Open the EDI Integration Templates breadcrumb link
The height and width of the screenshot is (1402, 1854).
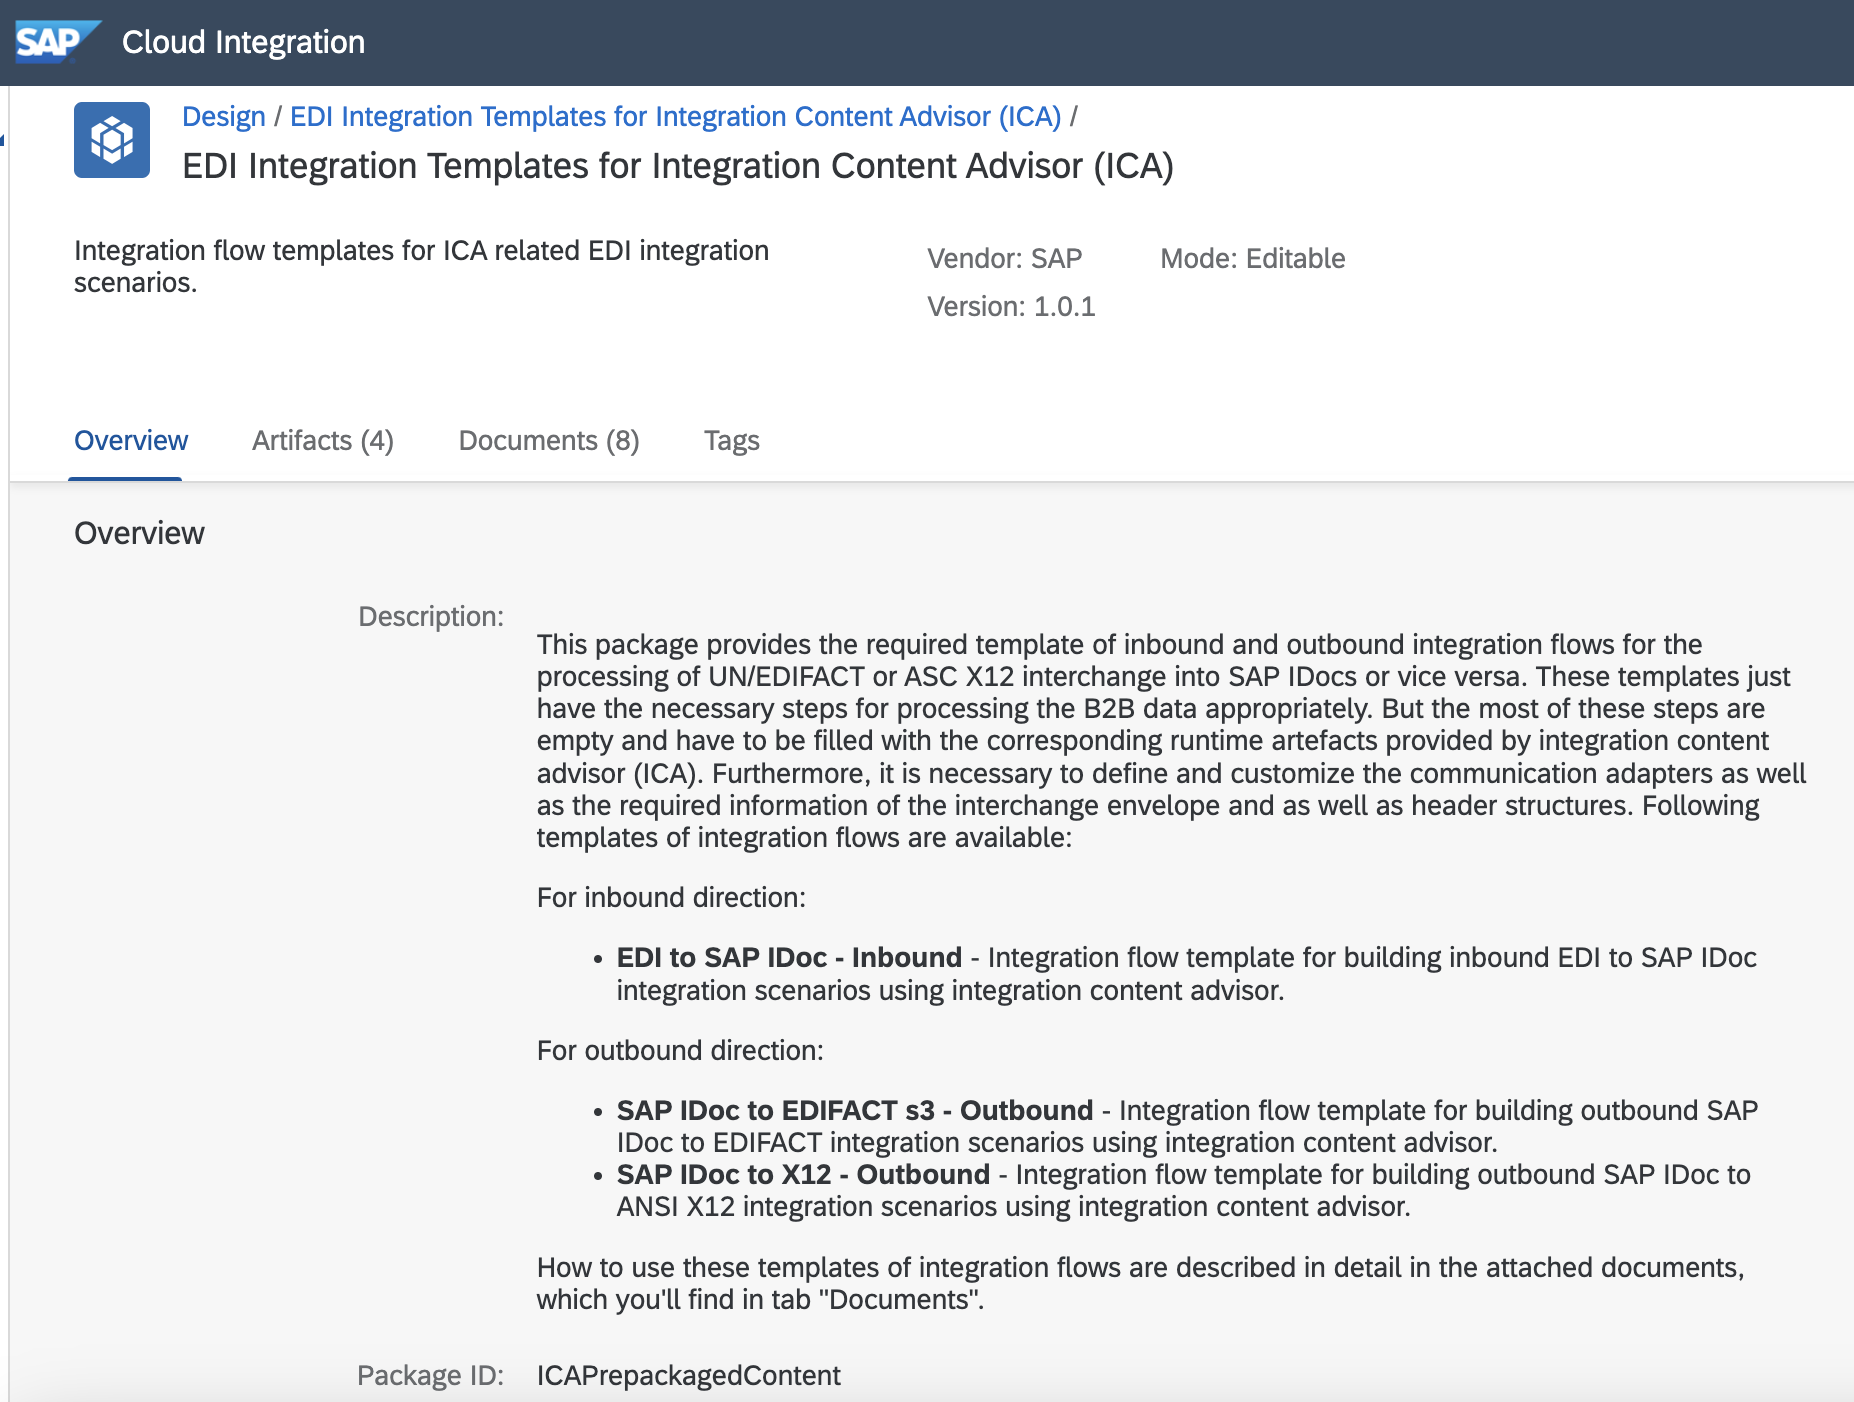point(675,116)
